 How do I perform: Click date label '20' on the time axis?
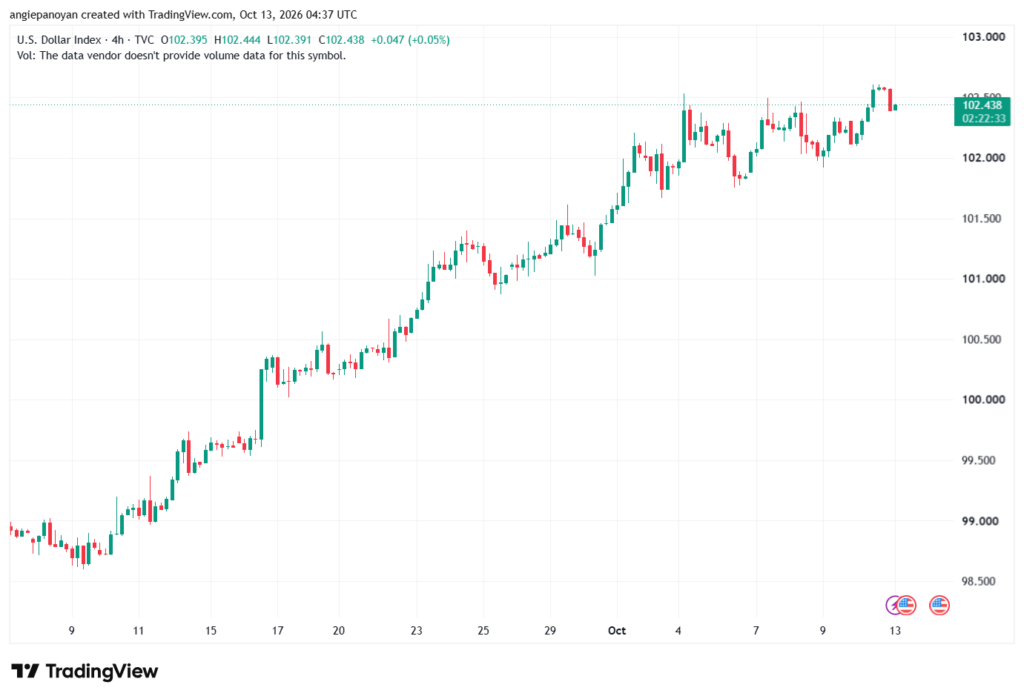[x=338, y=630]
